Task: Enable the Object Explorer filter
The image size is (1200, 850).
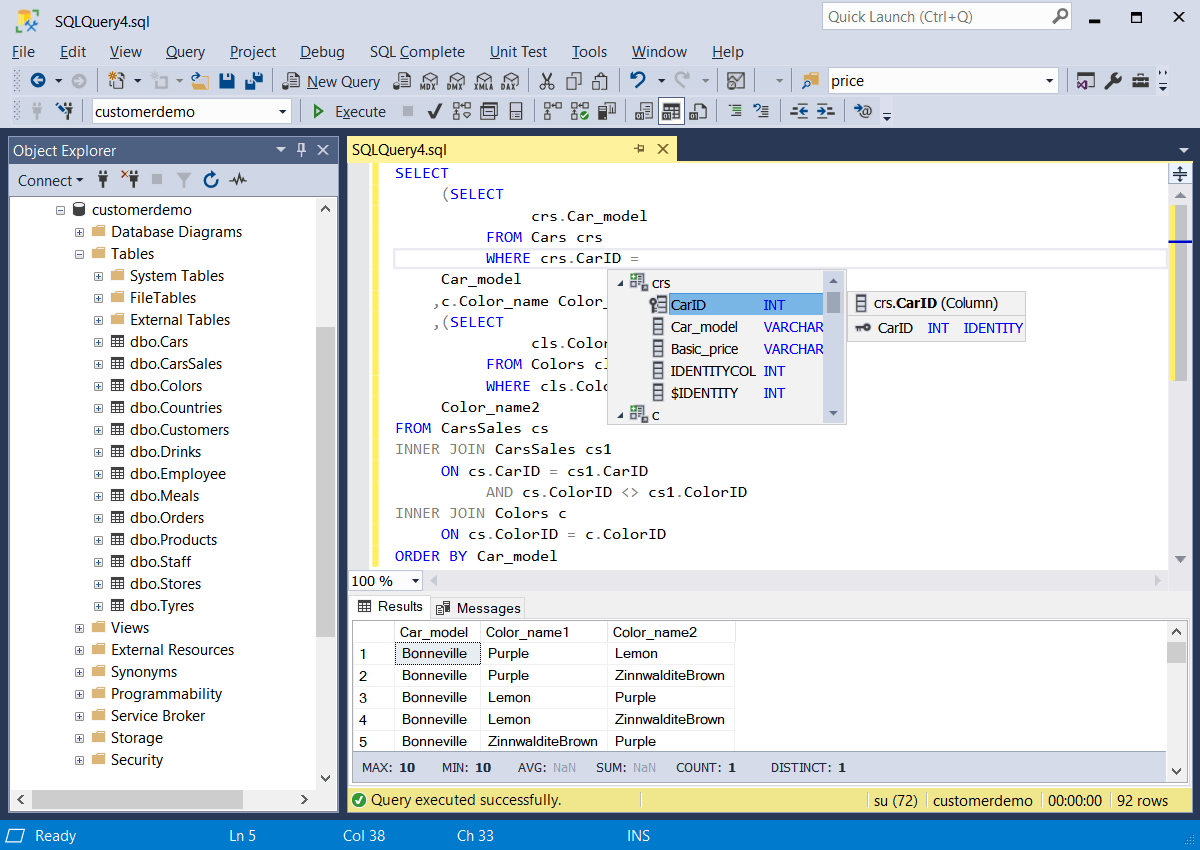Action: (184, 180)
